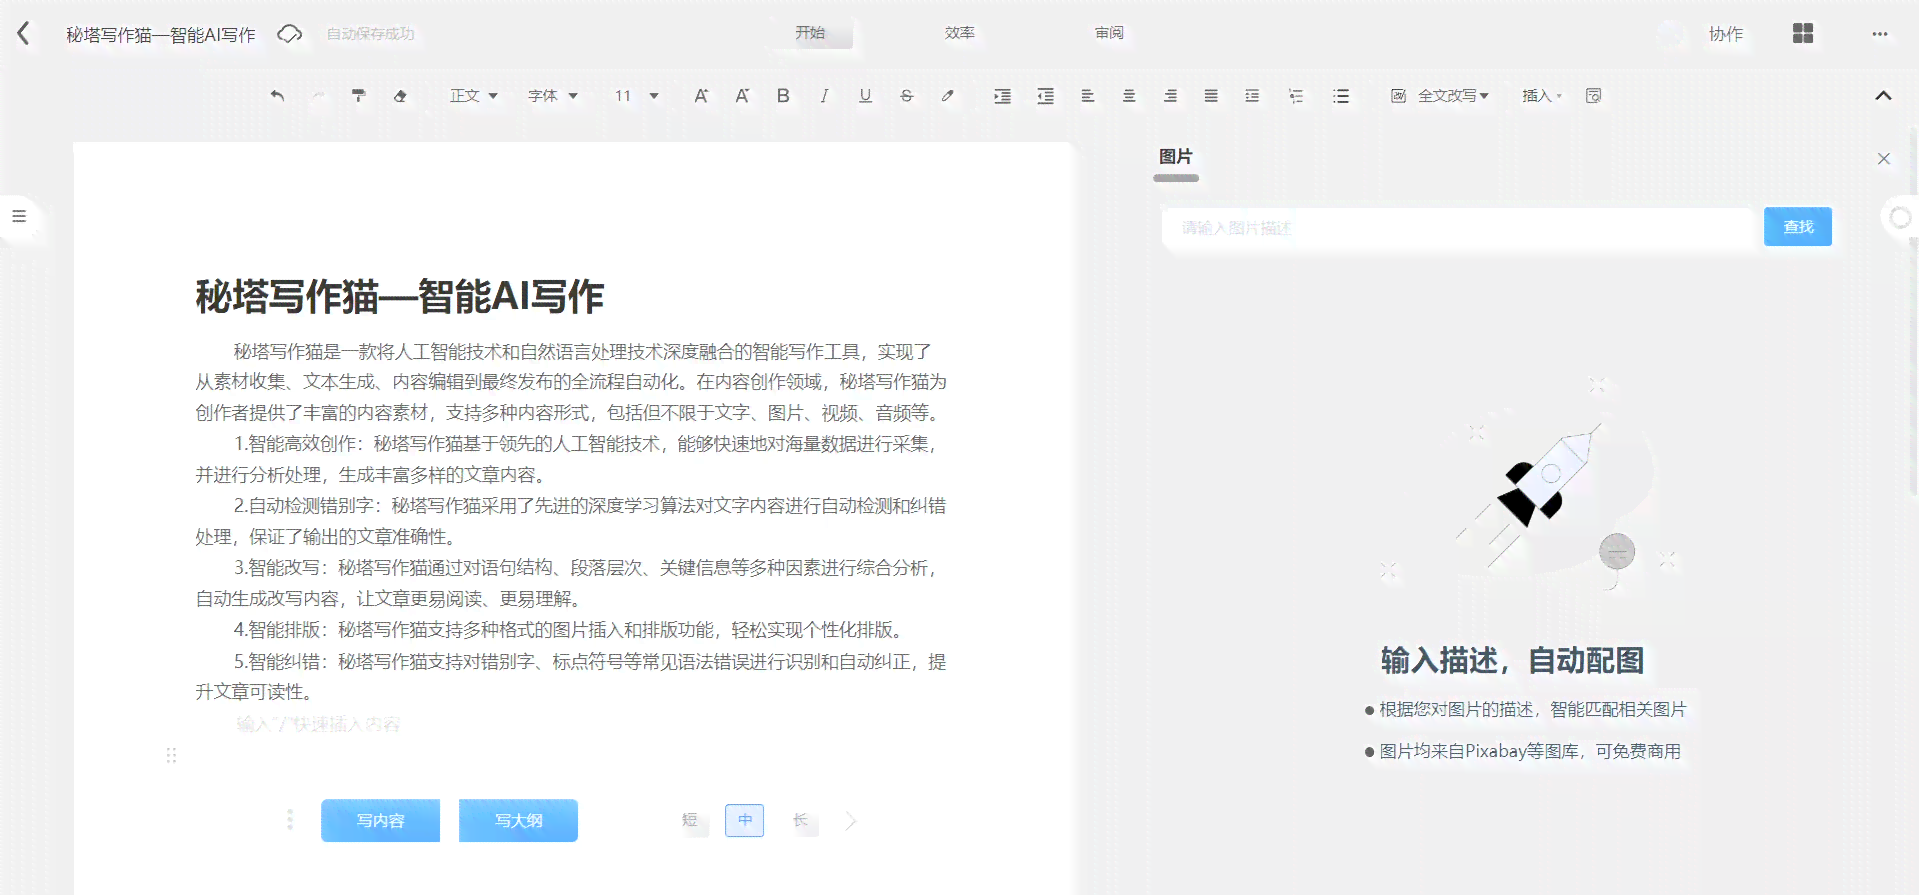
Task: Click the vertical dots beside 写内容
Action: (290, 820)
